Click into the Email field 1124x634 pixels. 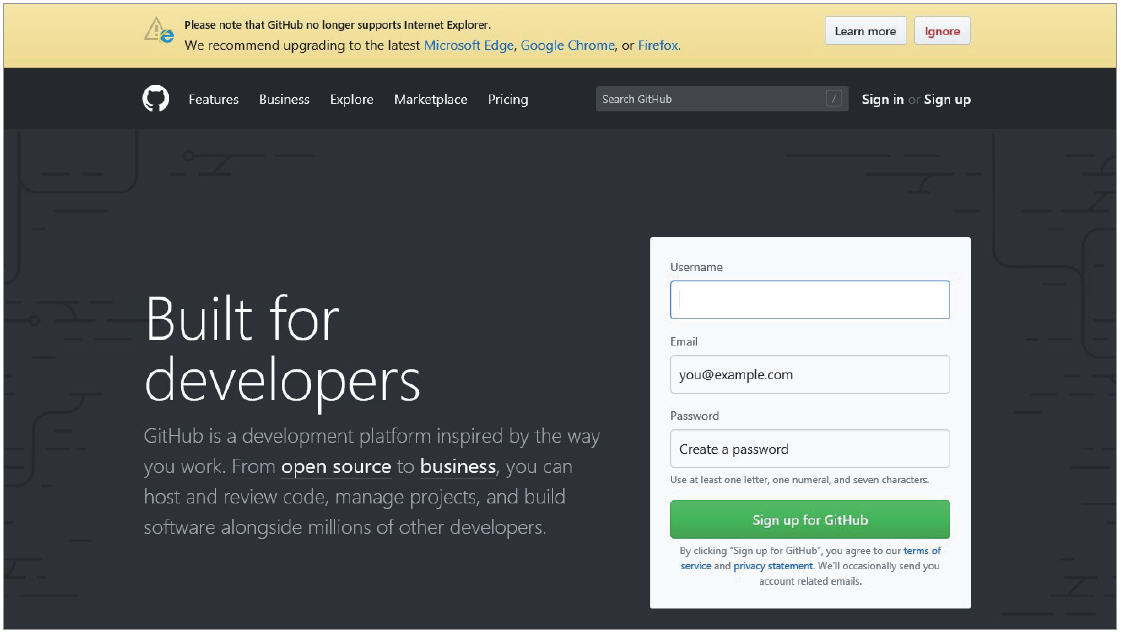[x=810, y=374]
